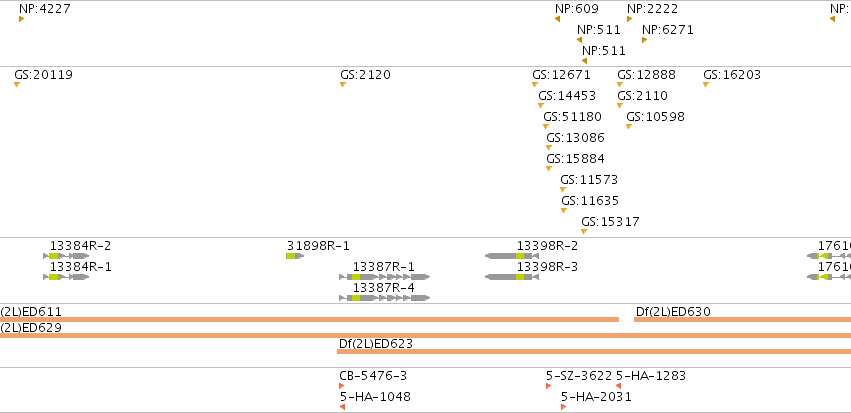Select the 5-HA-1283 red arrow marker
851x413 pixels.
point(618,386)
